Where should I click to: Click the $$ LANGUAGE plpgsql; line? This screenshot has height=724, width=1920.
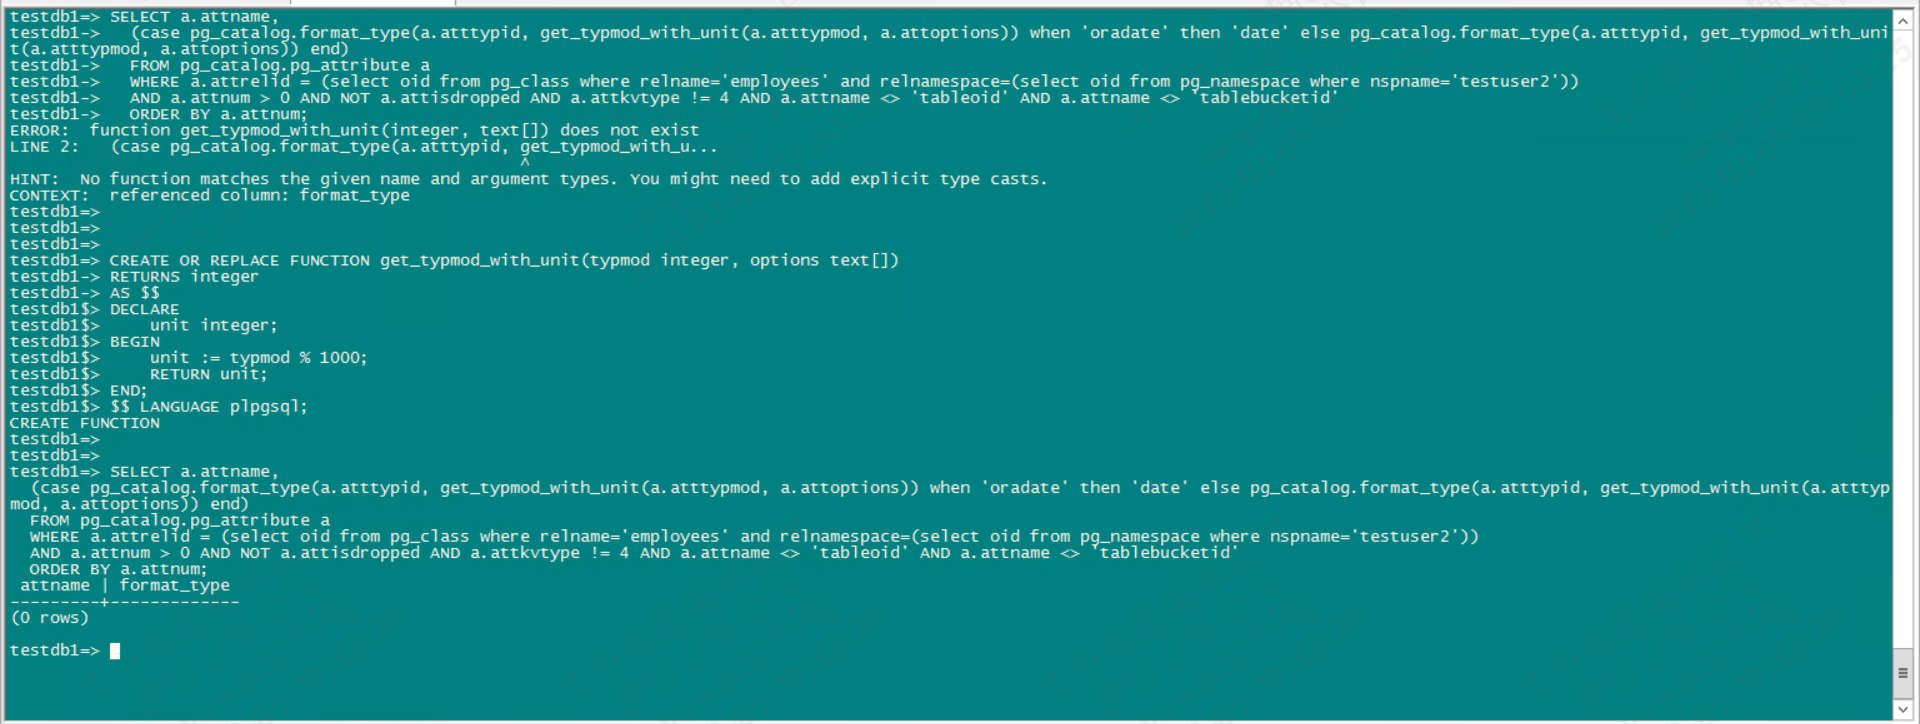click(x=209, y=407)
